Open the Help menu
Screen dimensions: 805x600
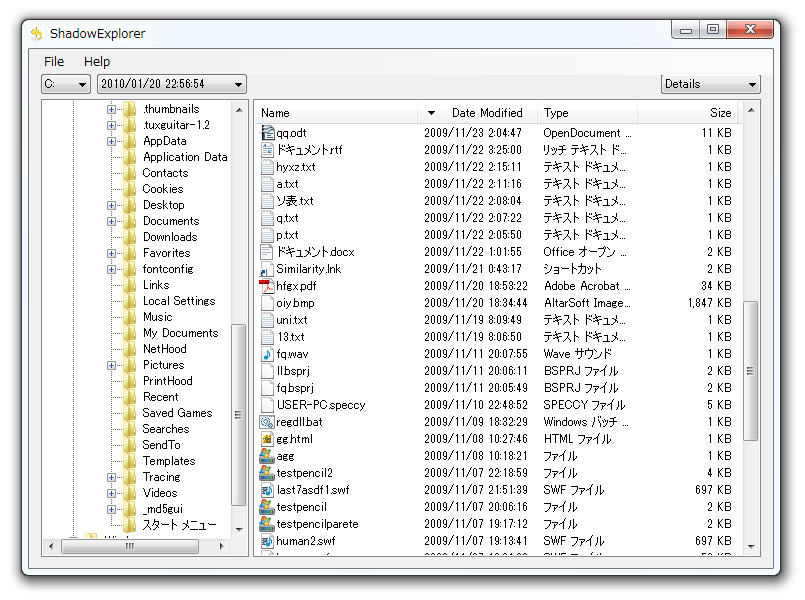97,62
